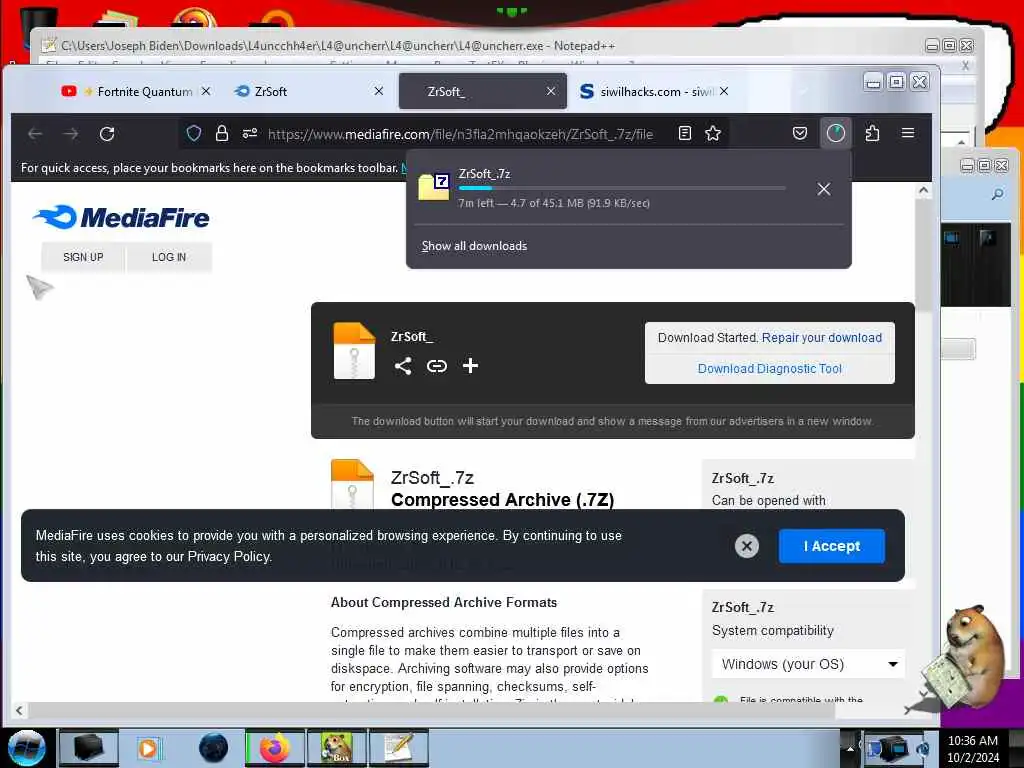This screenshot has height=768, width=1024.
Task: Dismiss cookie banner with round X
Action: [746, 546]
